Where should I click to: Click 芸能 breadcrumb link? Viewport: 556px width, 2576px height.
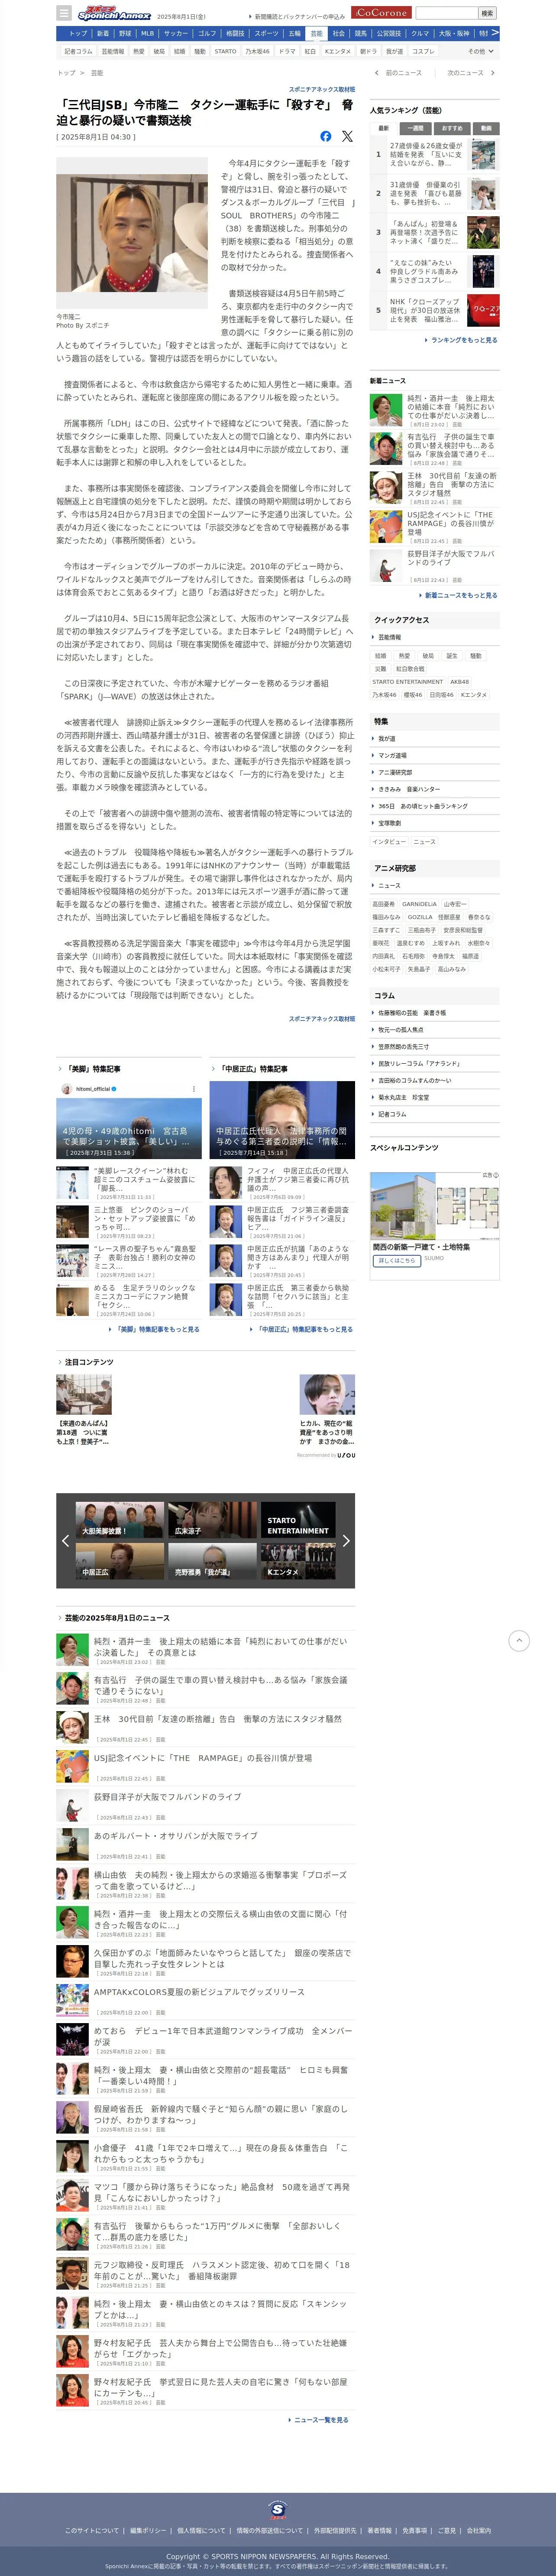tap(97, 73)
